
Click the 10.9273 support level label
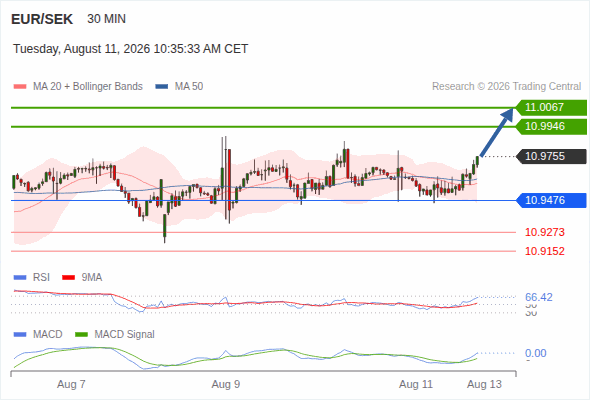[545, 232]
